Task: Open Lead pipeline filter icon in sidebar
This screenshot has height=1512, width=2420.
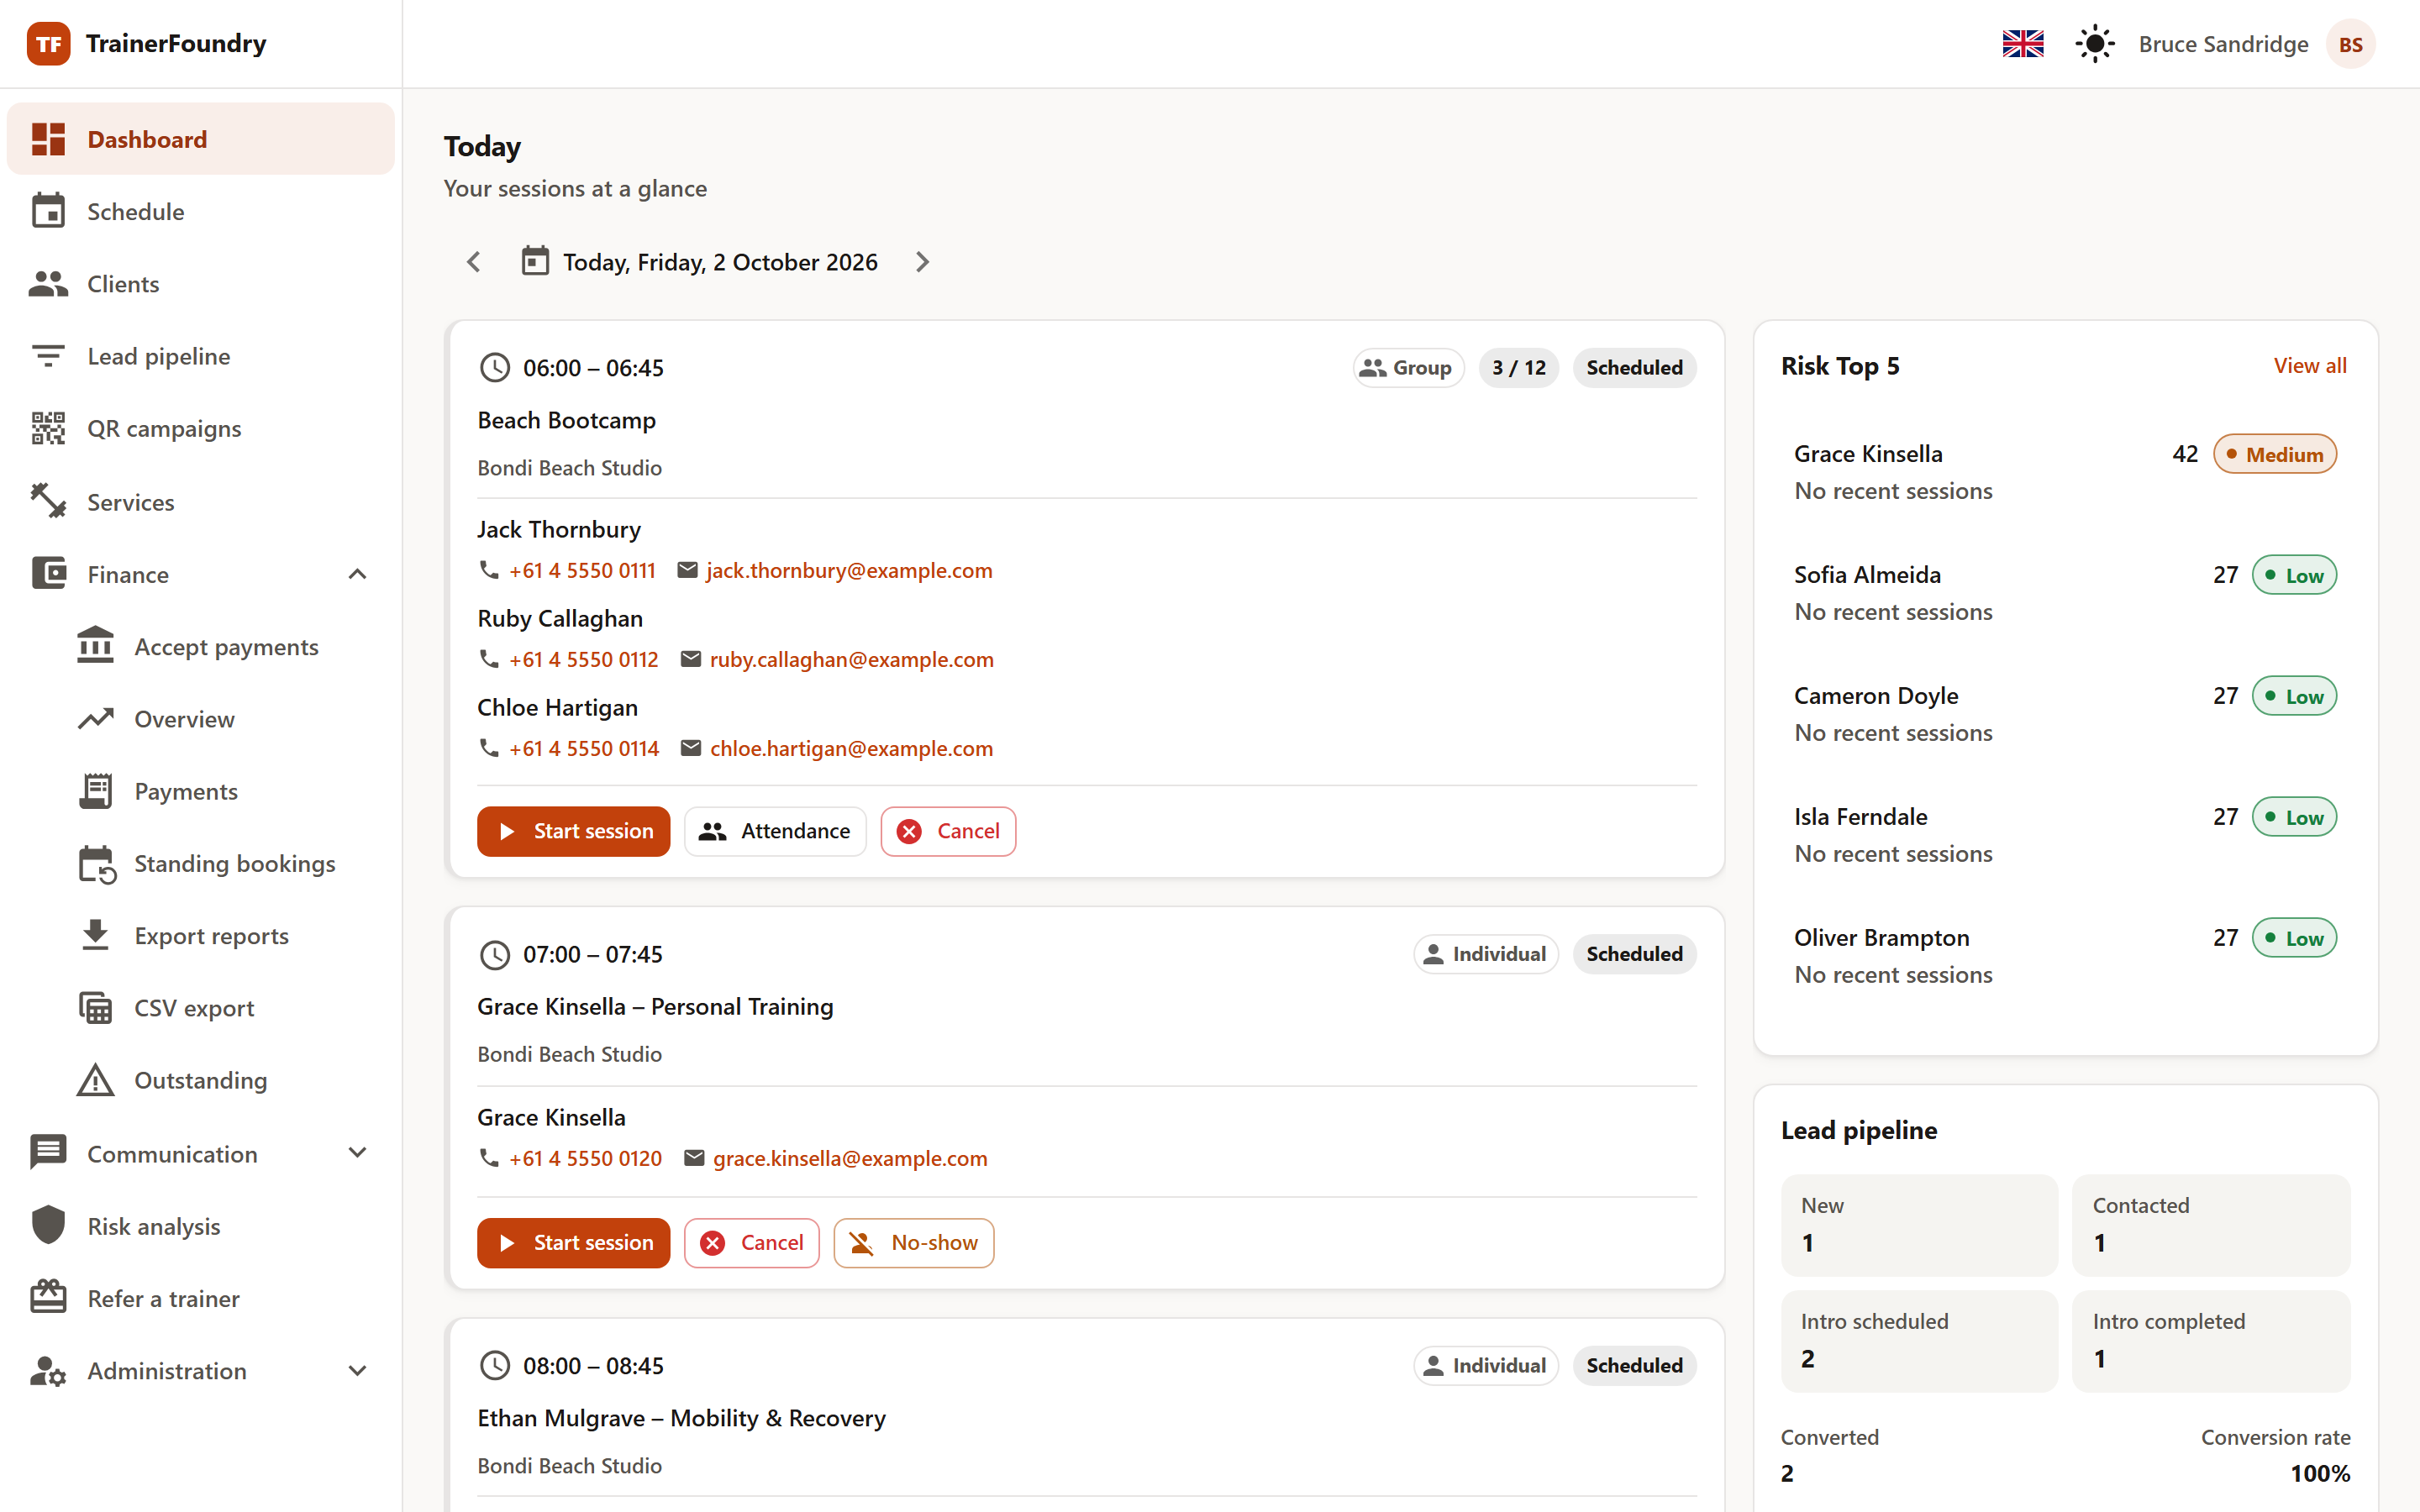Action: (x=48, y=356)
